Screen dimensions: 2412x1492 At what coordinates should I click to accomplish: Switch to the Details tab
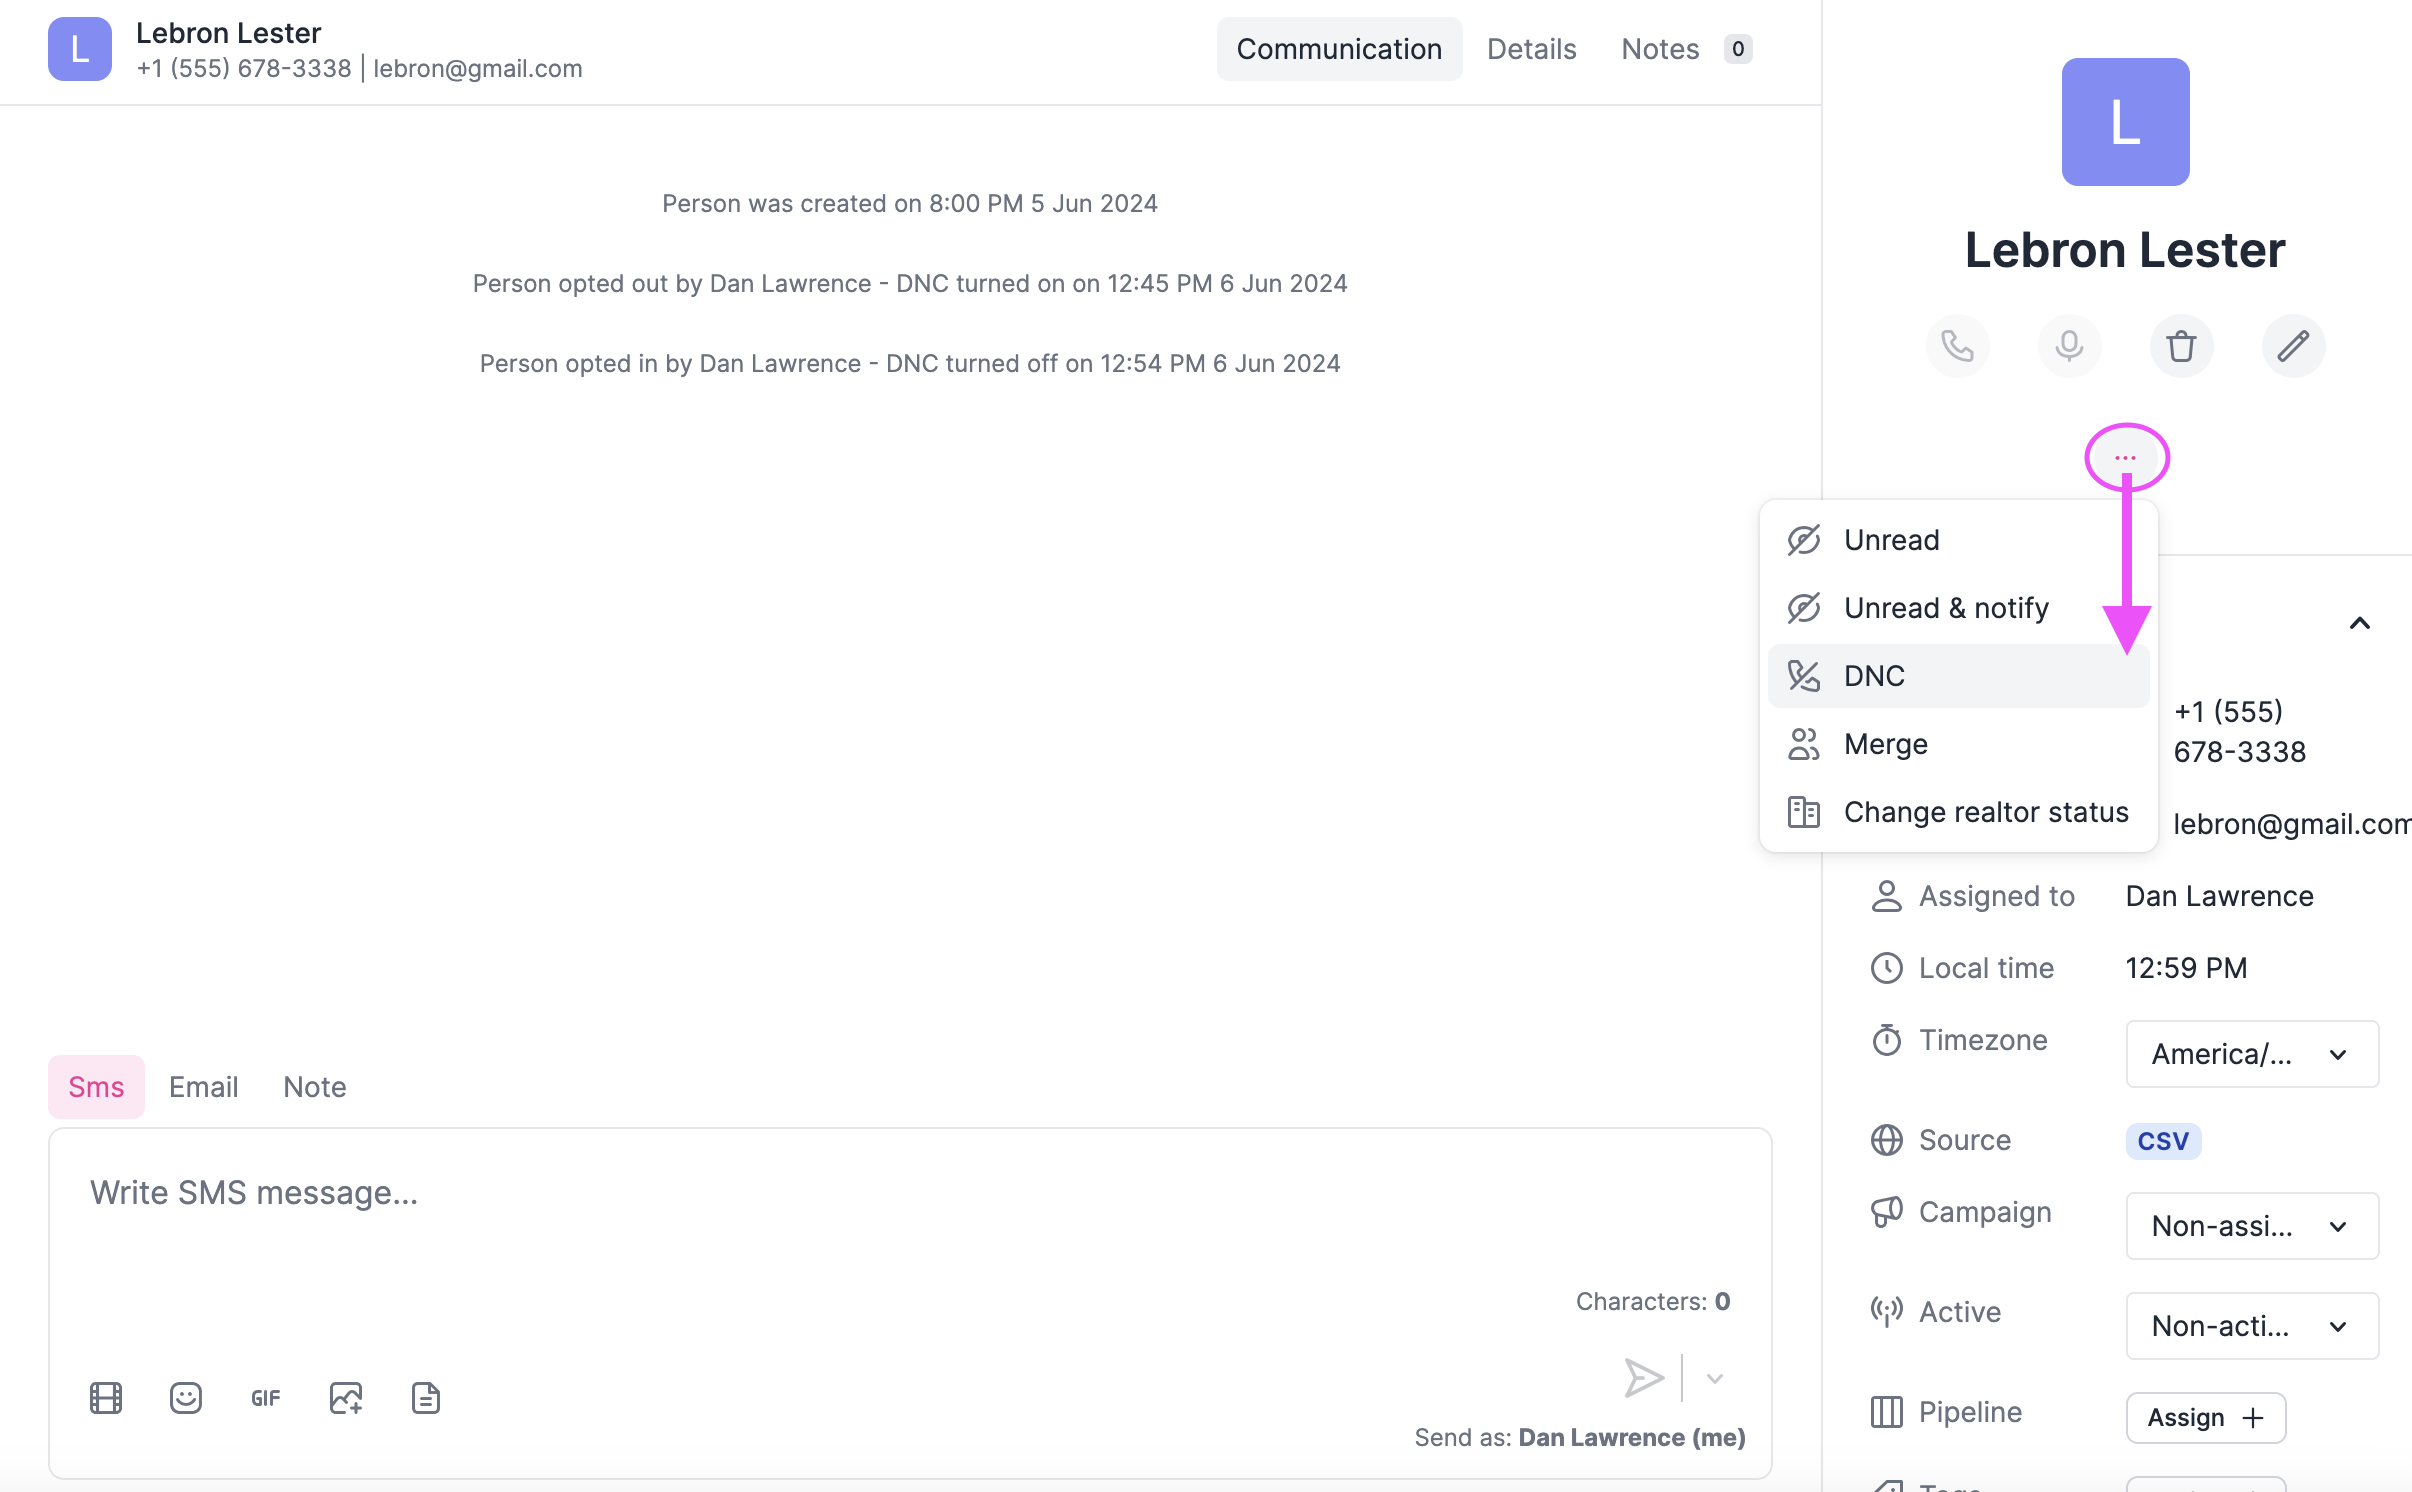(1531, 49)
